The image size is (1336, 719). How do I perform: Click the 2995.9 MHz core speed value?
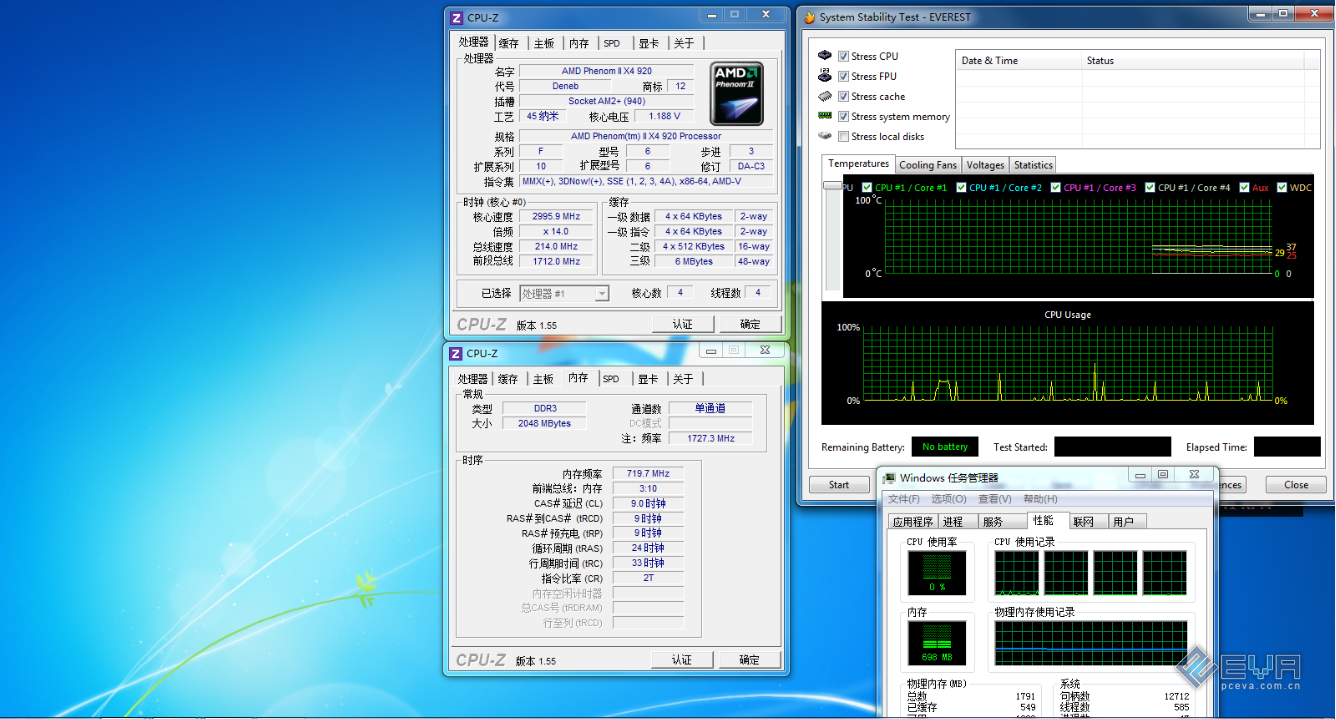click(x=556, y=216)
